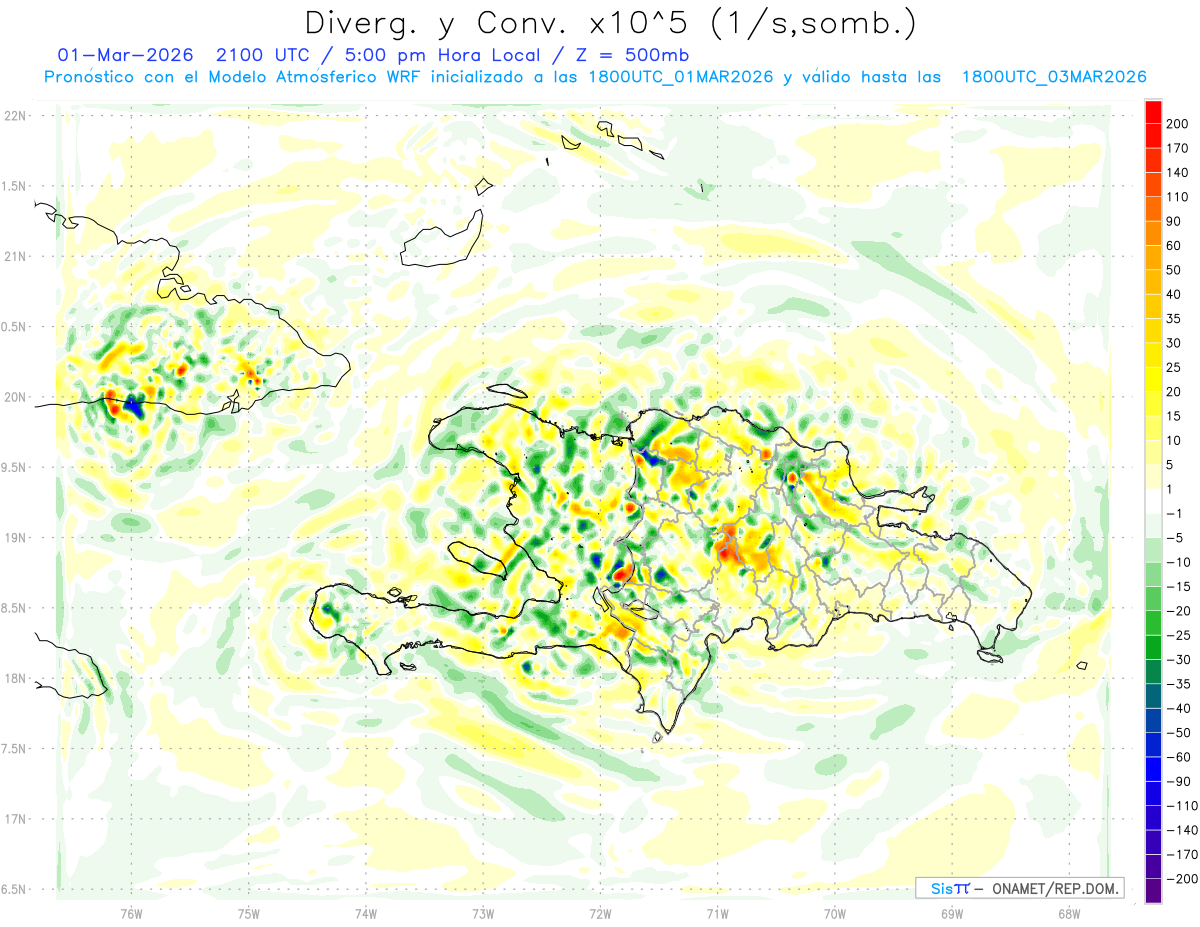
Task: Select the '70W' longitude axis label
Action: [835, 913]
